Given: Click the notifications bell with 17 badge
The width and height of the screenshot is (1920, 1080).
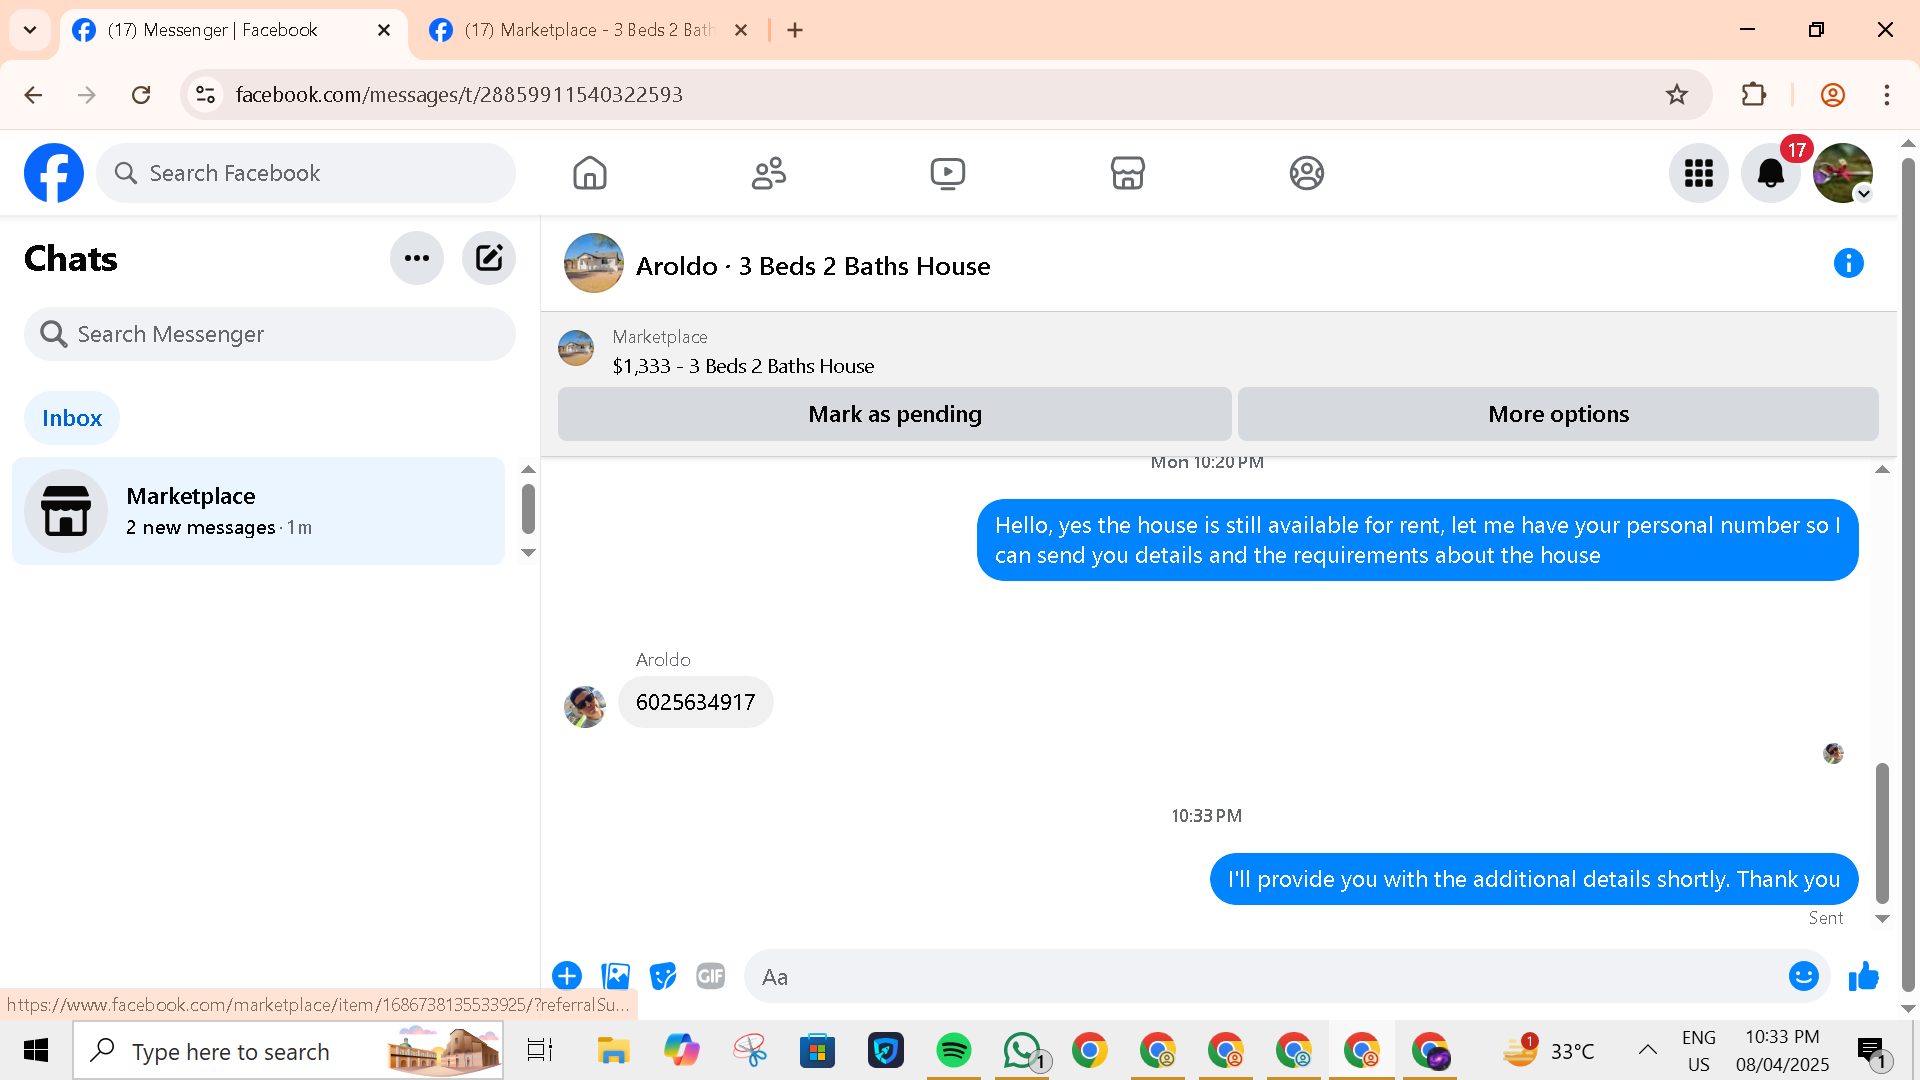Looking at the screenshot, I should pos(1770,173).
